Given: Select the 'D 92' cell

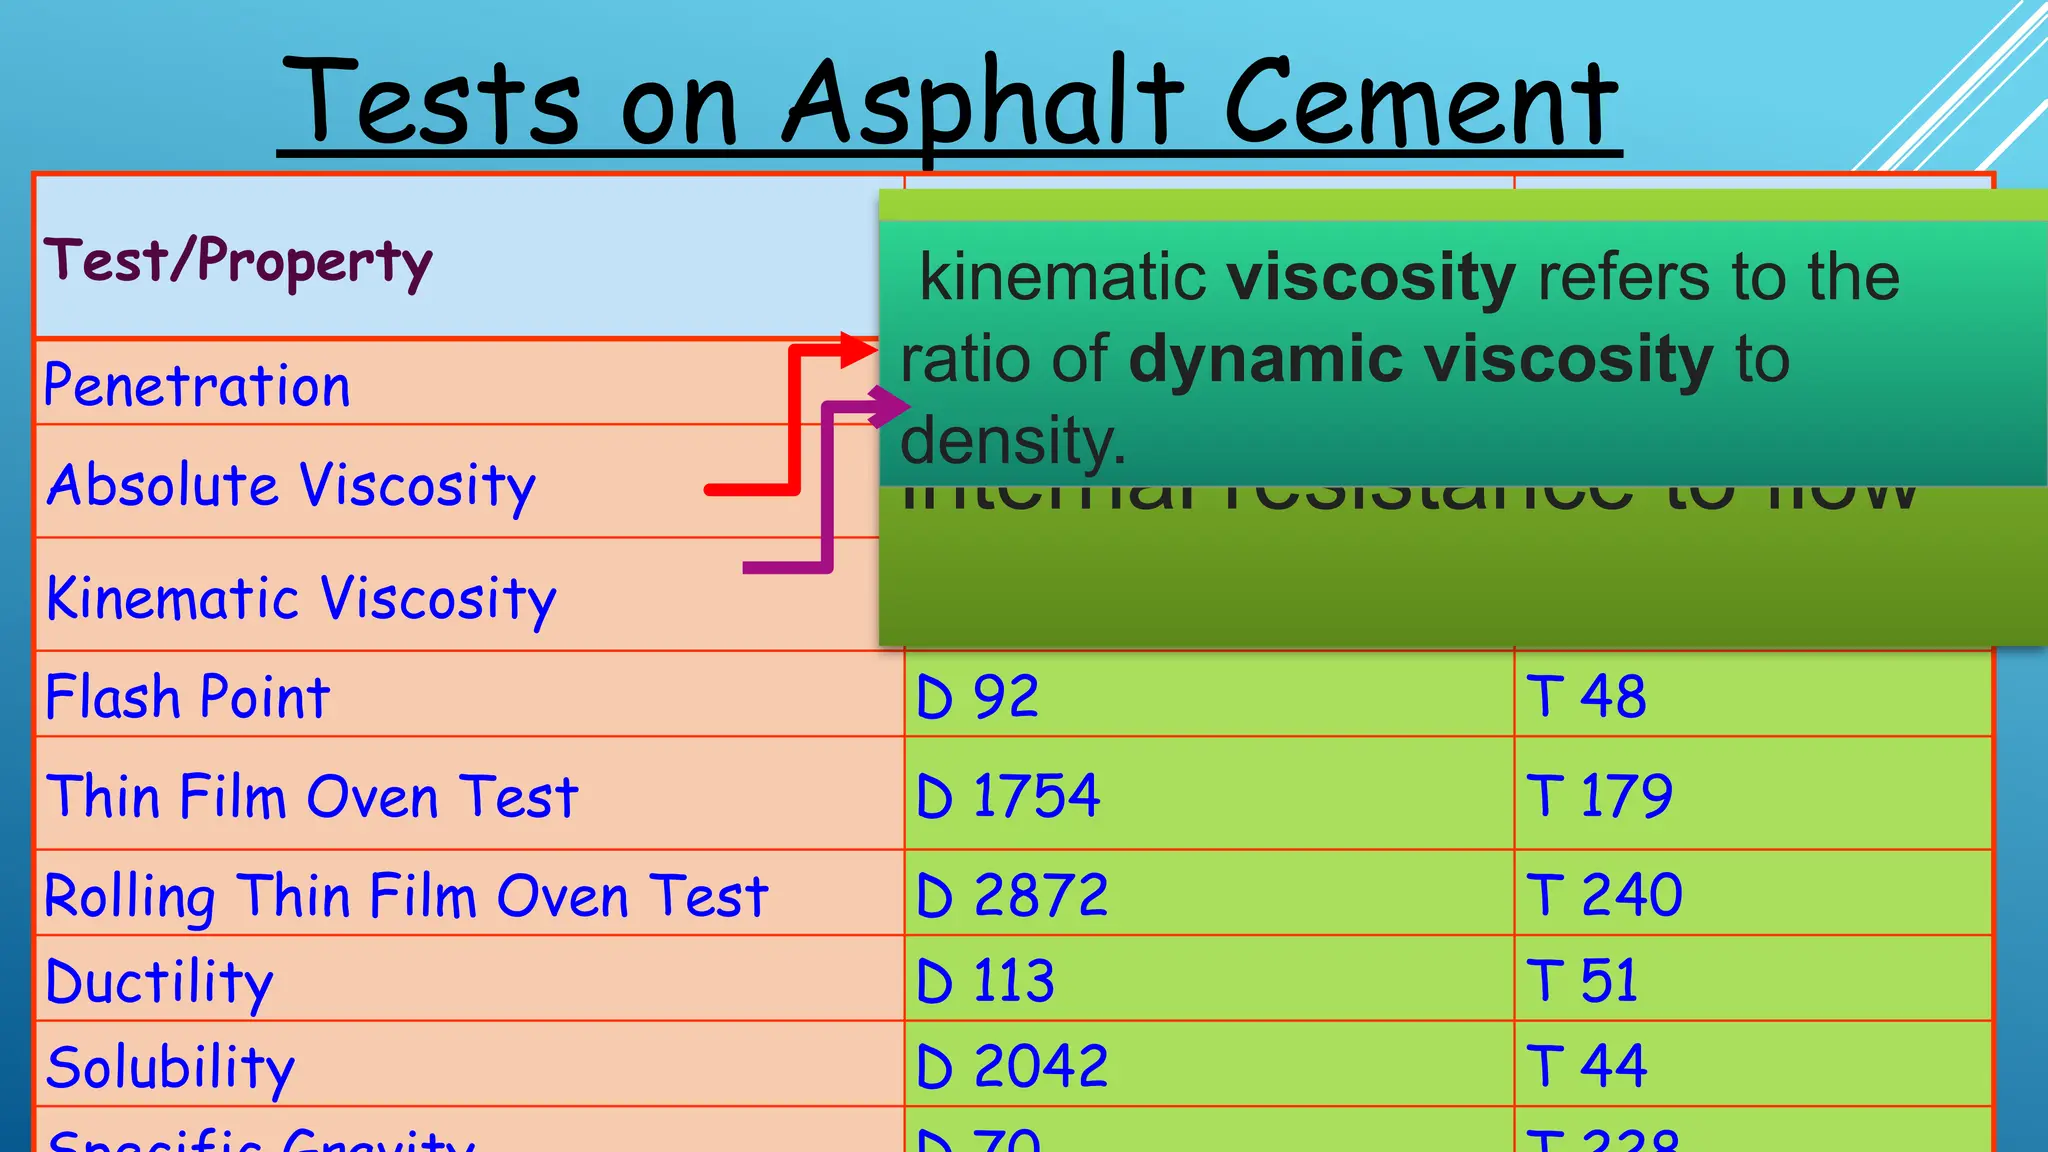Looking at the screenshot, I should pyautogui.click(x=1209, y=695).
